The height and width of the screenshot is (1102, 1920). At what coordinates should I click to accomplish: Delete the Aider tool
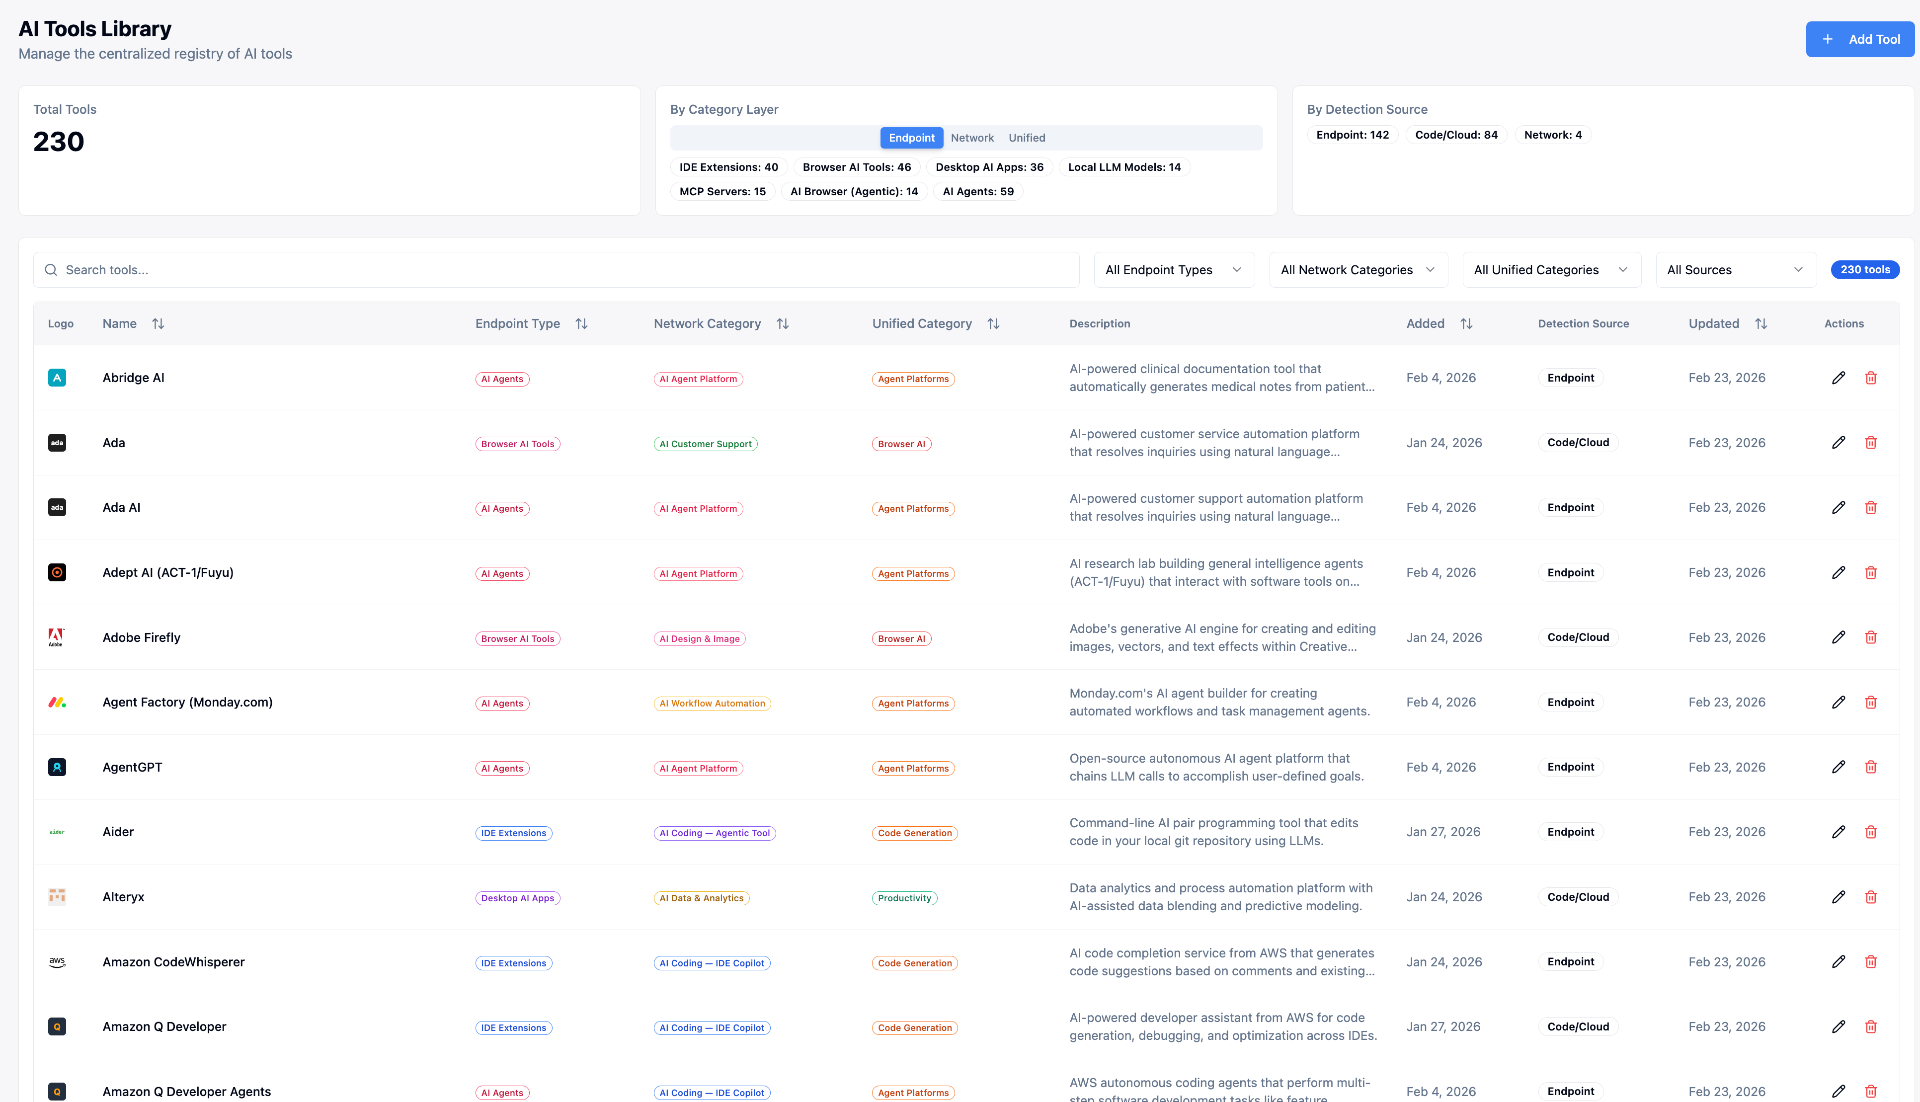click(1871, 832)
